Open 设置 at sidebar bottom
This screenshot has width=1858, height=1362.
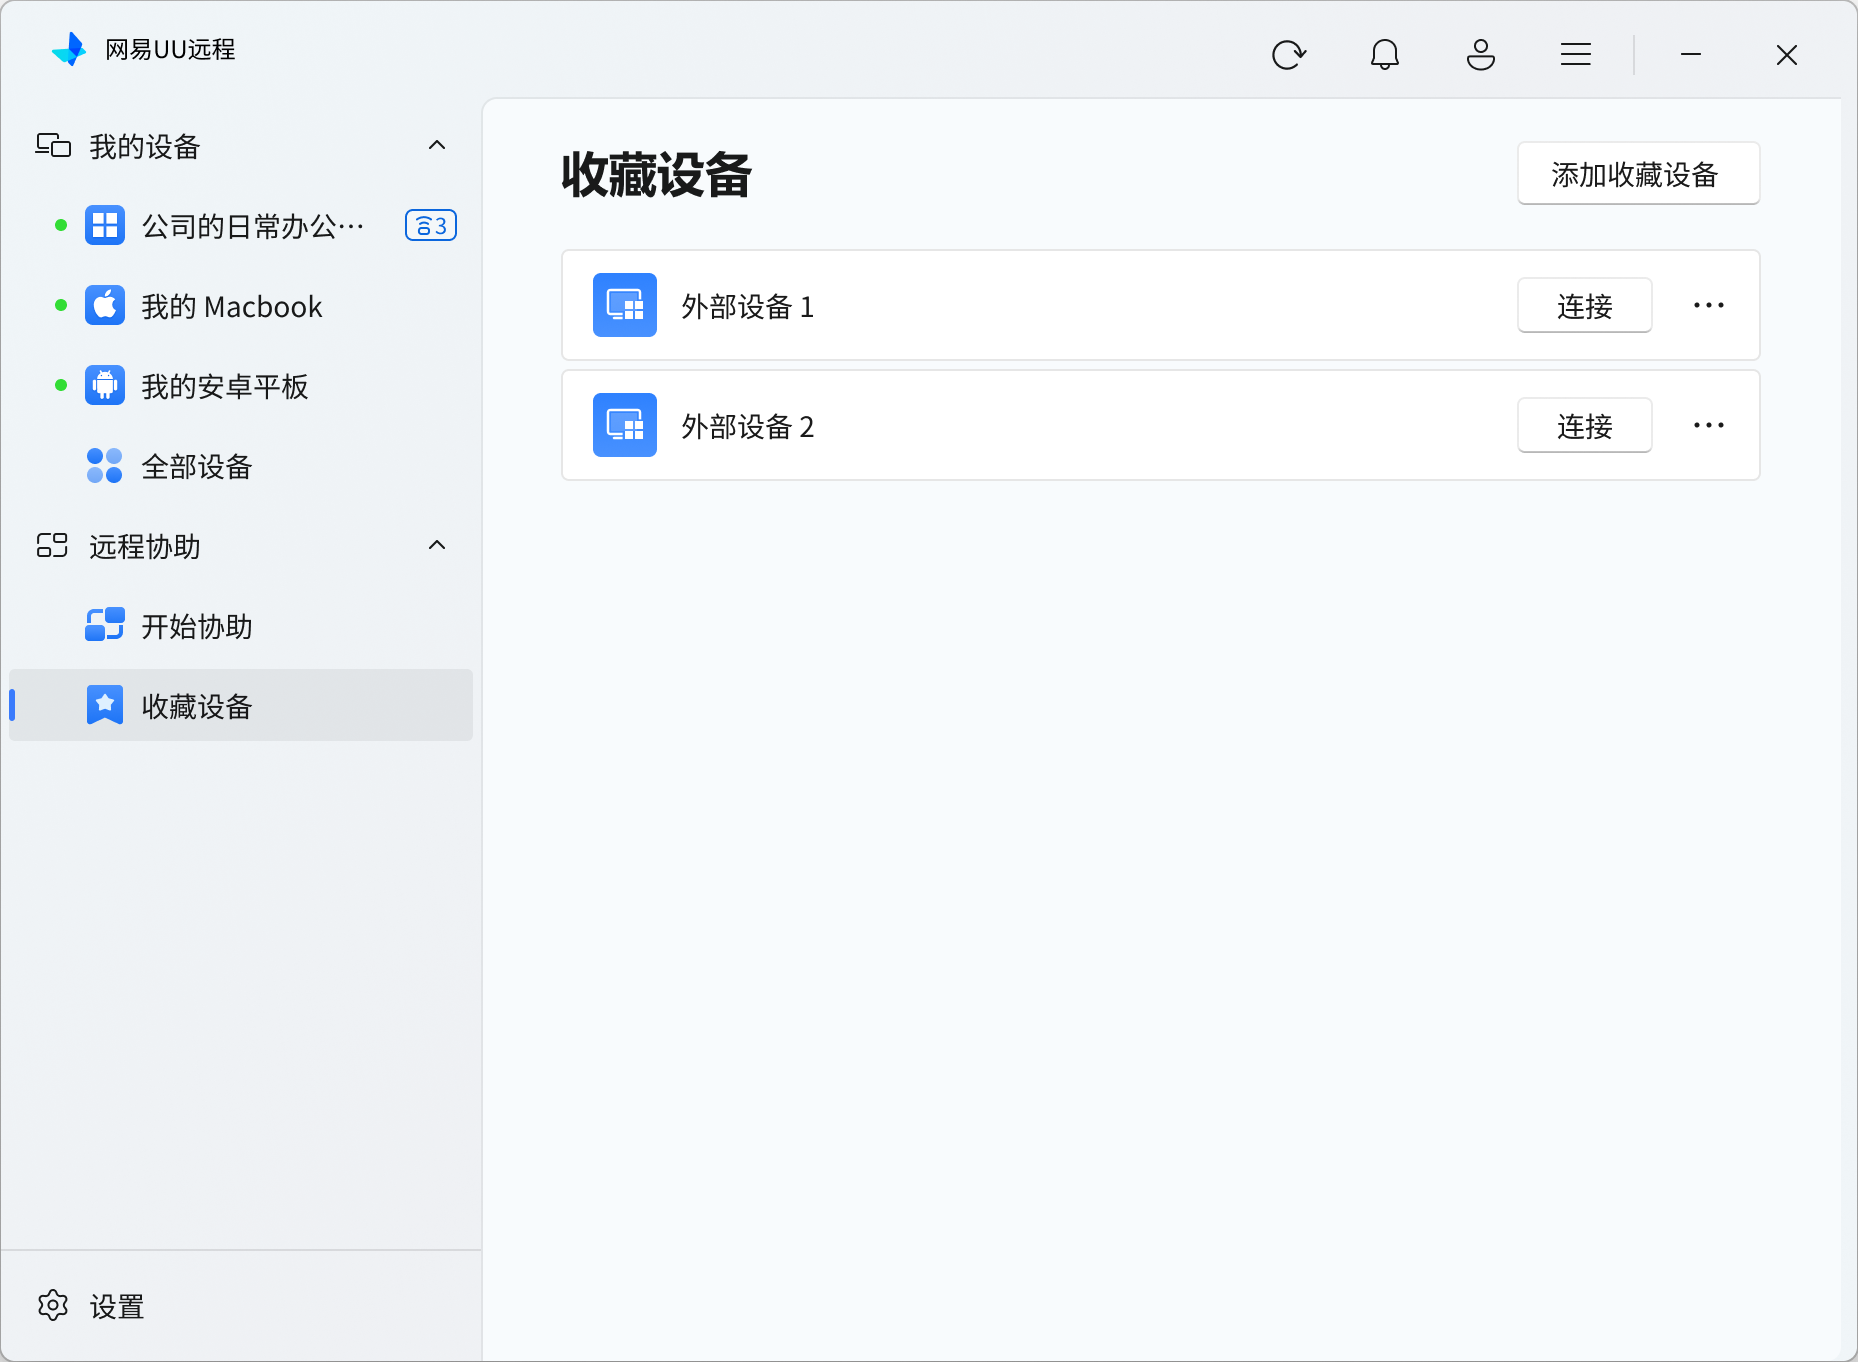tap(241, 1306)
